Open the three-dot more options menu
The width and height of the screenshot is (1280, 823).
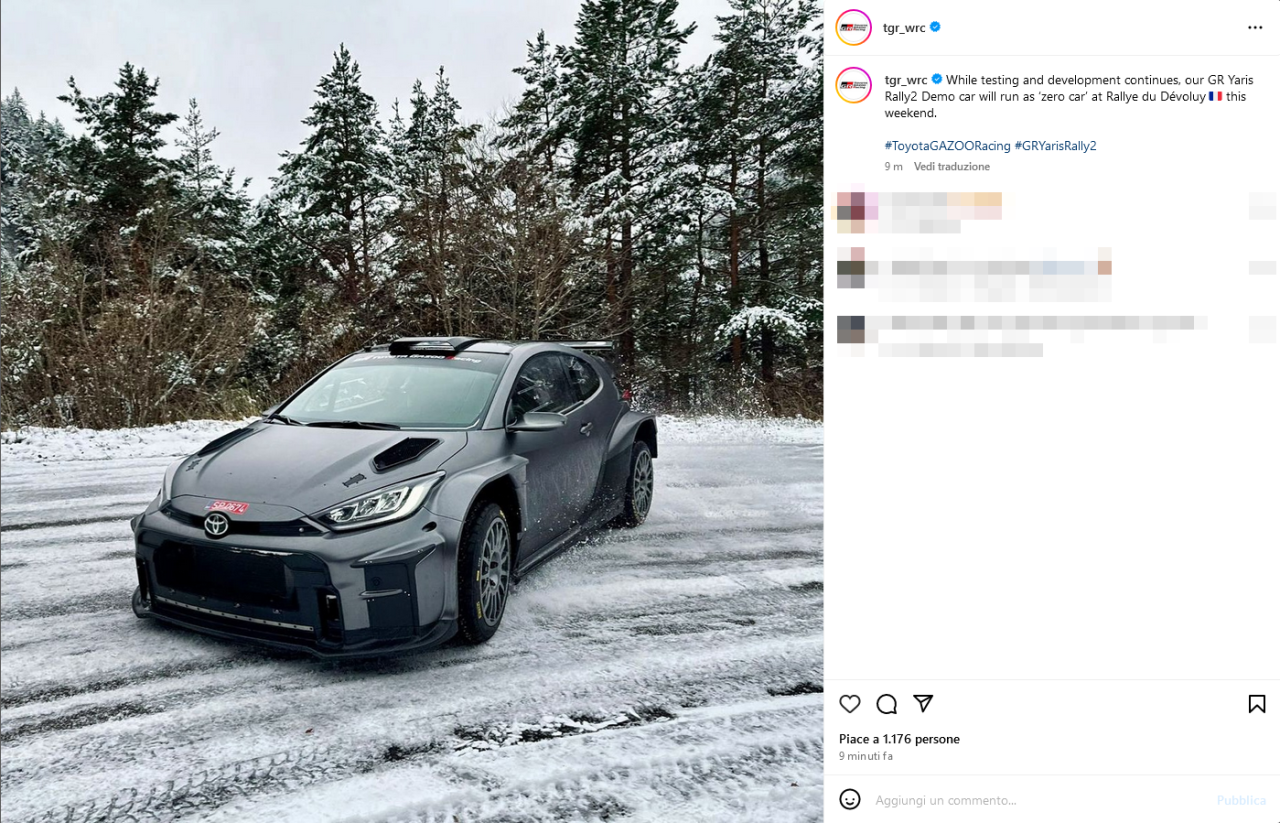click(1255, 28)
